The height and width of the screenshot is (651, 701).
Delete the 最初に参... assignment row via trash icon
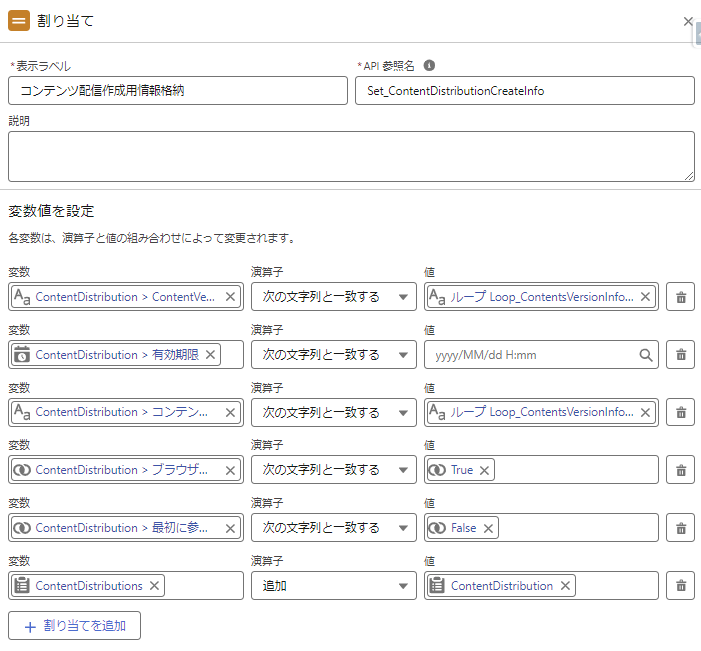point(680,528)
